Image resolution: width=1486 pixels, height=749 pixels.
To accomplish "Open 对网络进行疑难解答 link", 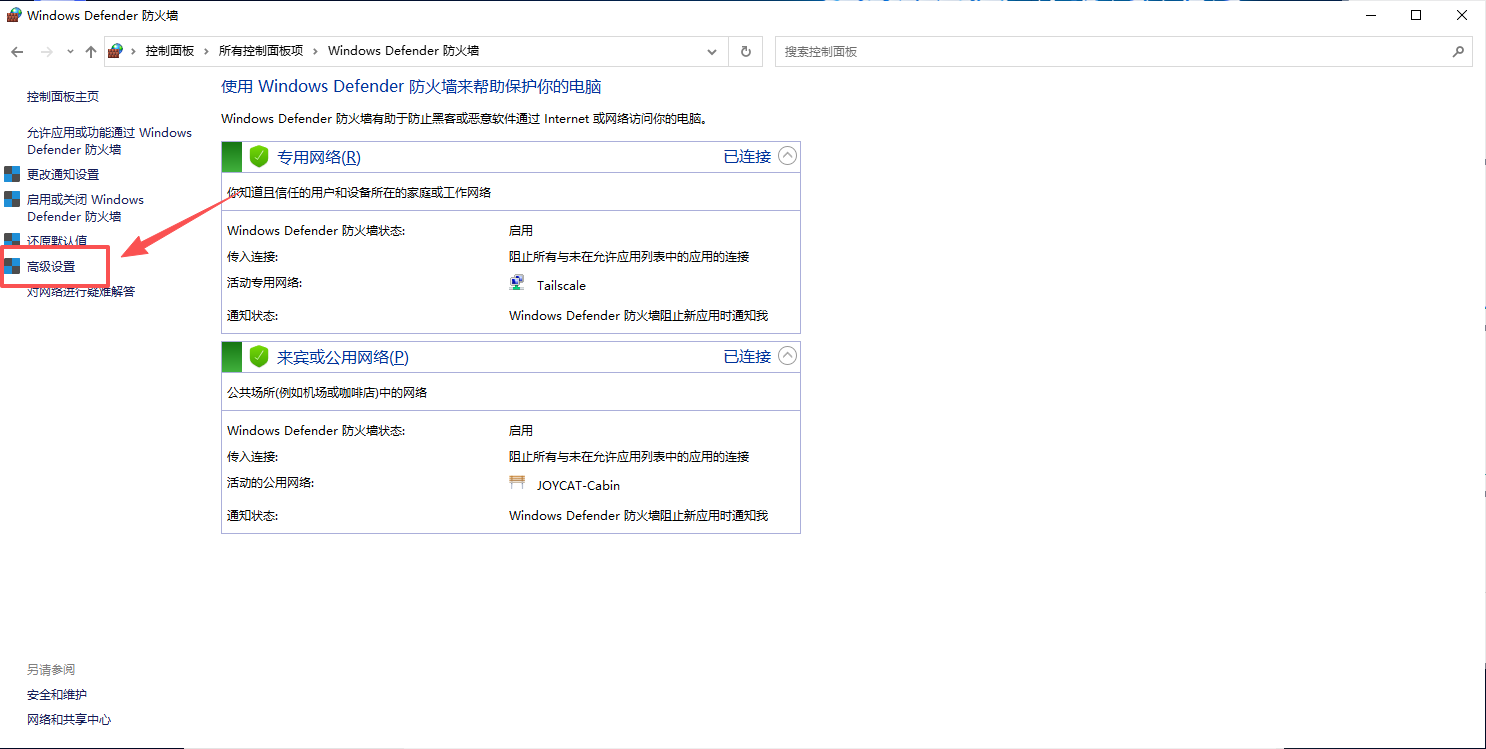I will point(81,292).
